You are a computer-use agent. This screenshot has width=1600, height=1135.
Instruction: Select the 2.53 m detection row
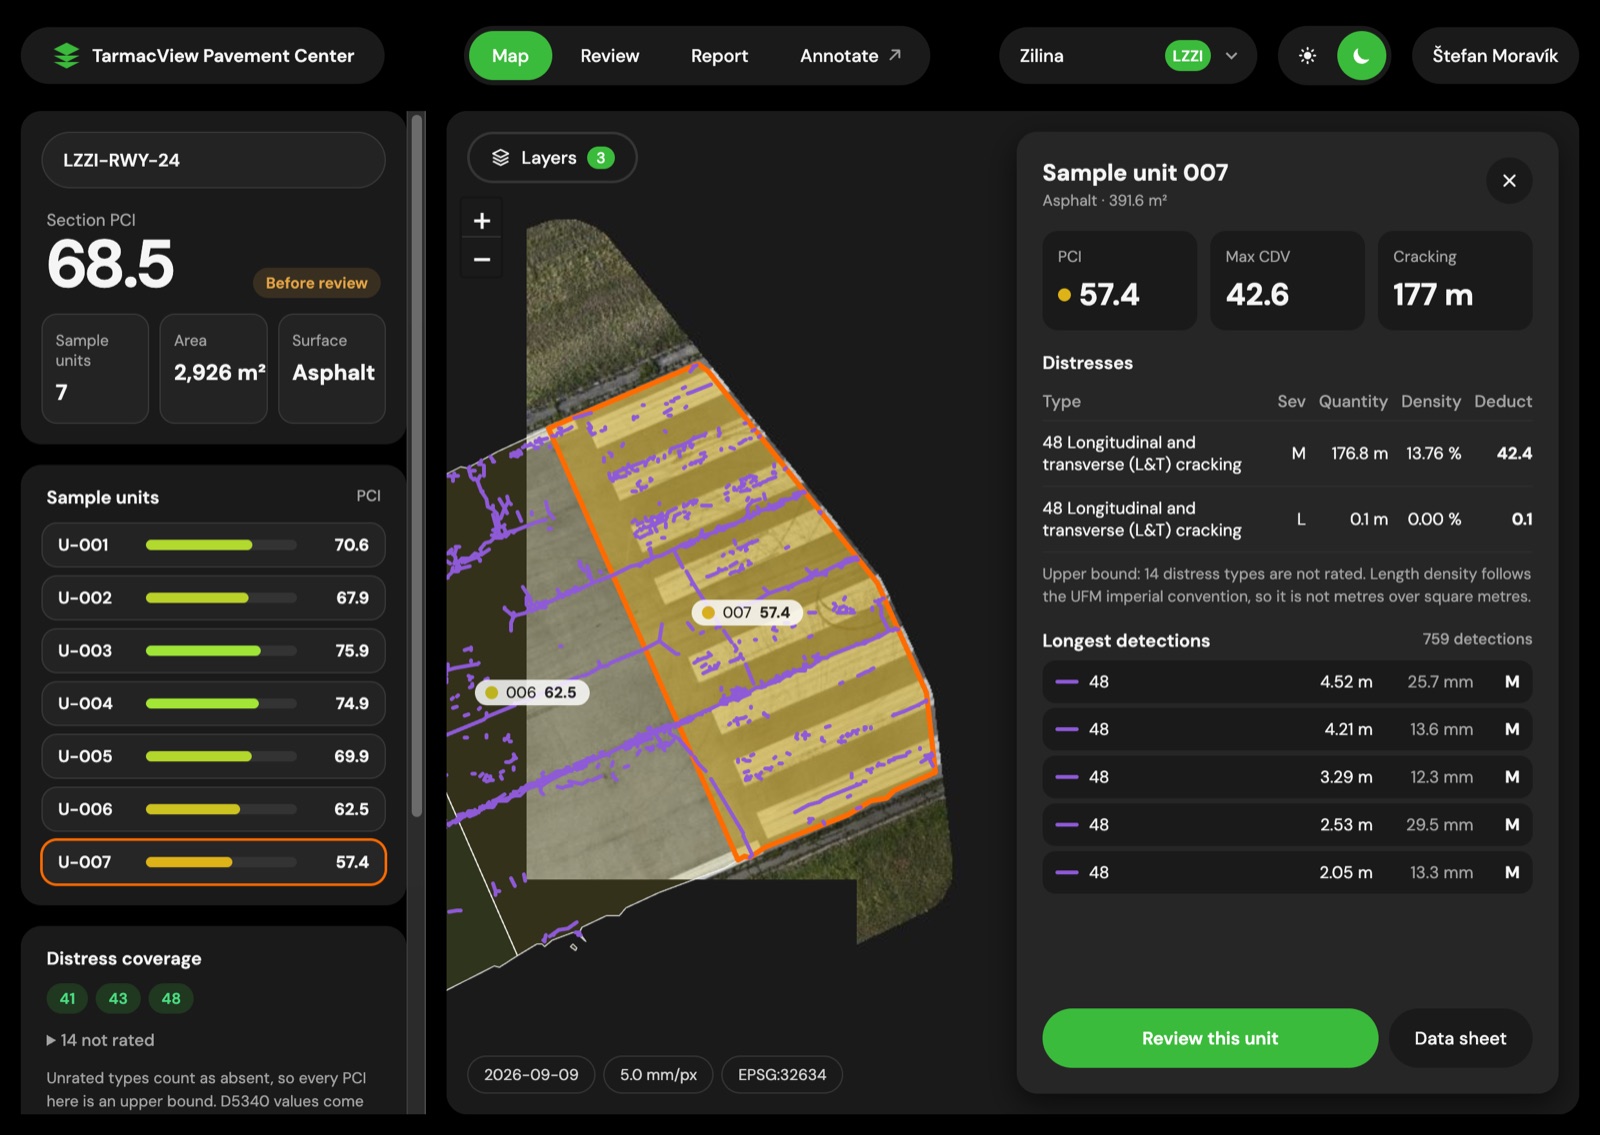(x=1287, y=825)
